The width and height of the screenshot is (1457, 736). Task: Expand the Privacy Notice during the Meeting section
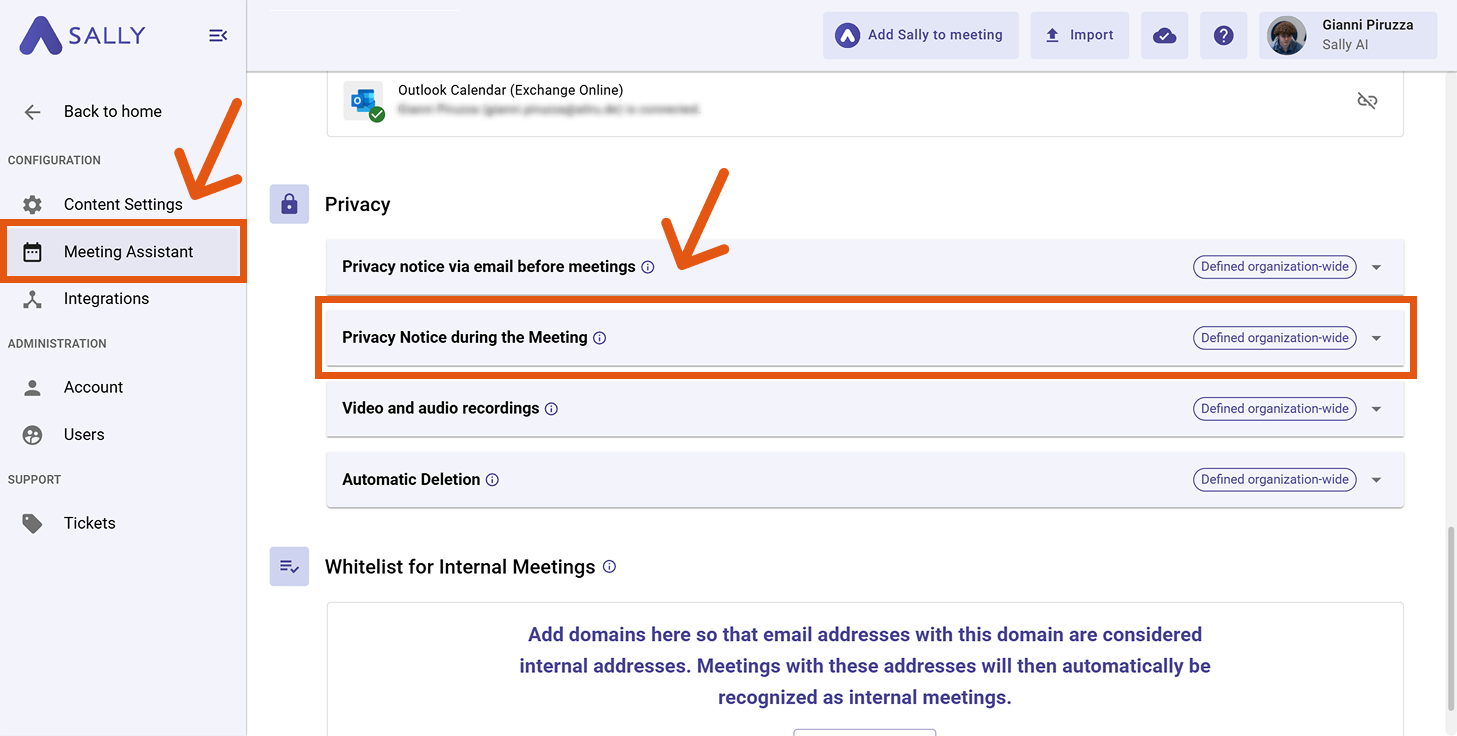1377,337
